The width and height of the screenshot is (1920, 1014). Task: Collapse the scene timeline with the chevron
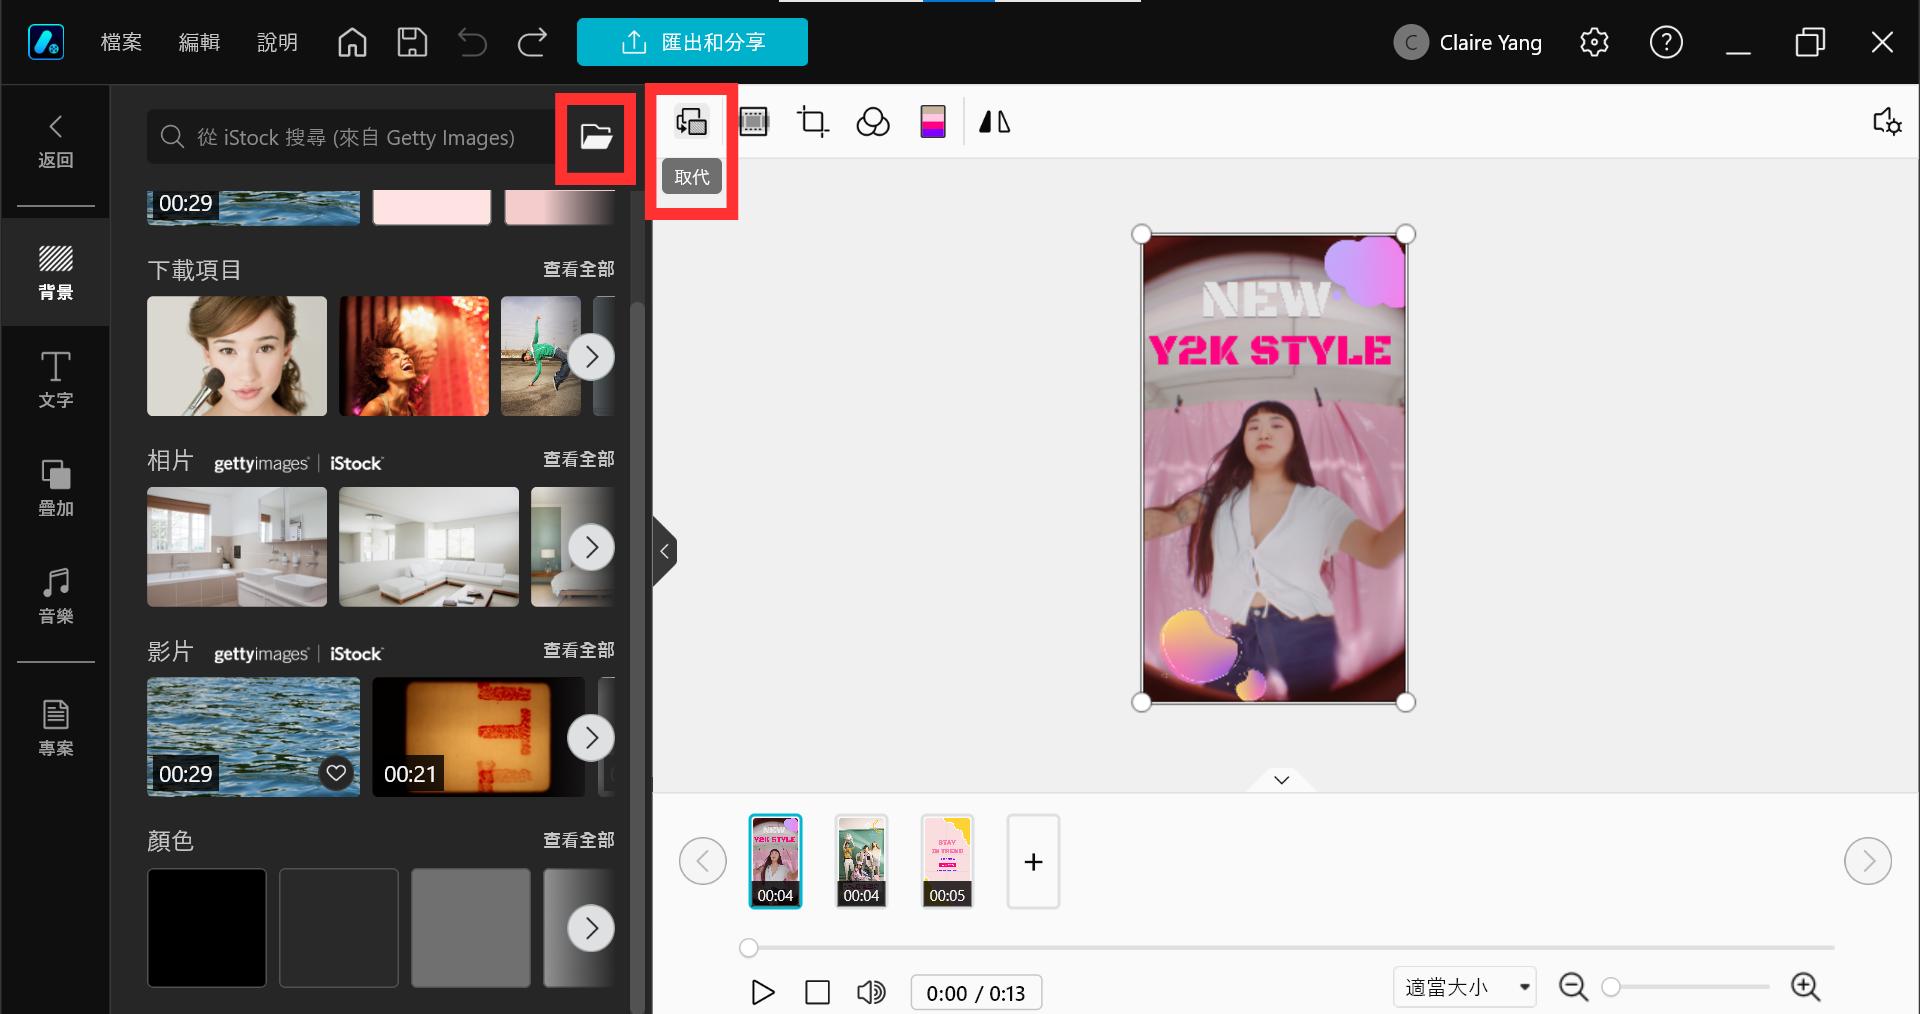coord(1281,780)
